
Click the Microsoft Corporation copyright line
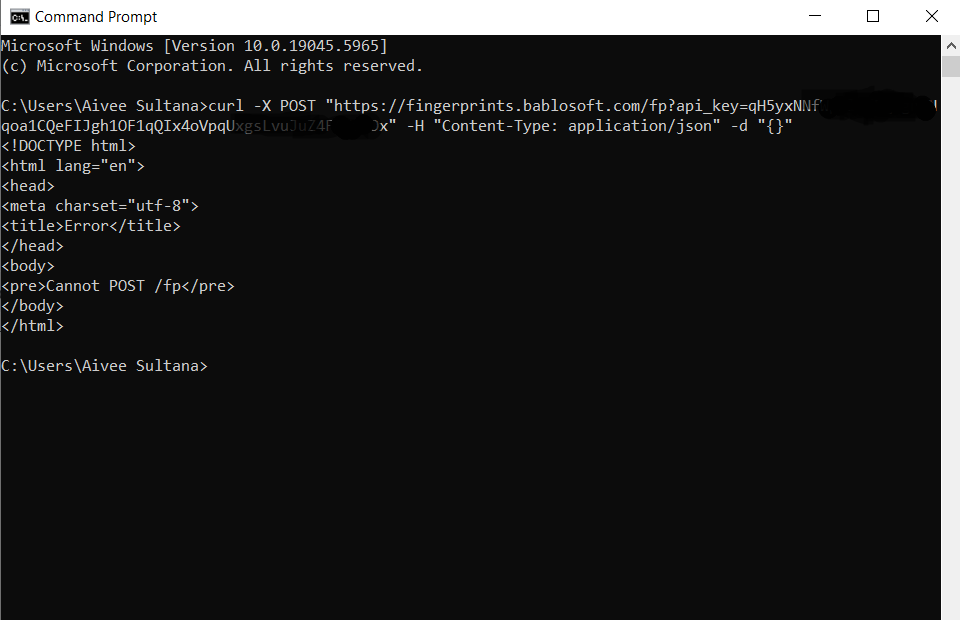(212, 66)
